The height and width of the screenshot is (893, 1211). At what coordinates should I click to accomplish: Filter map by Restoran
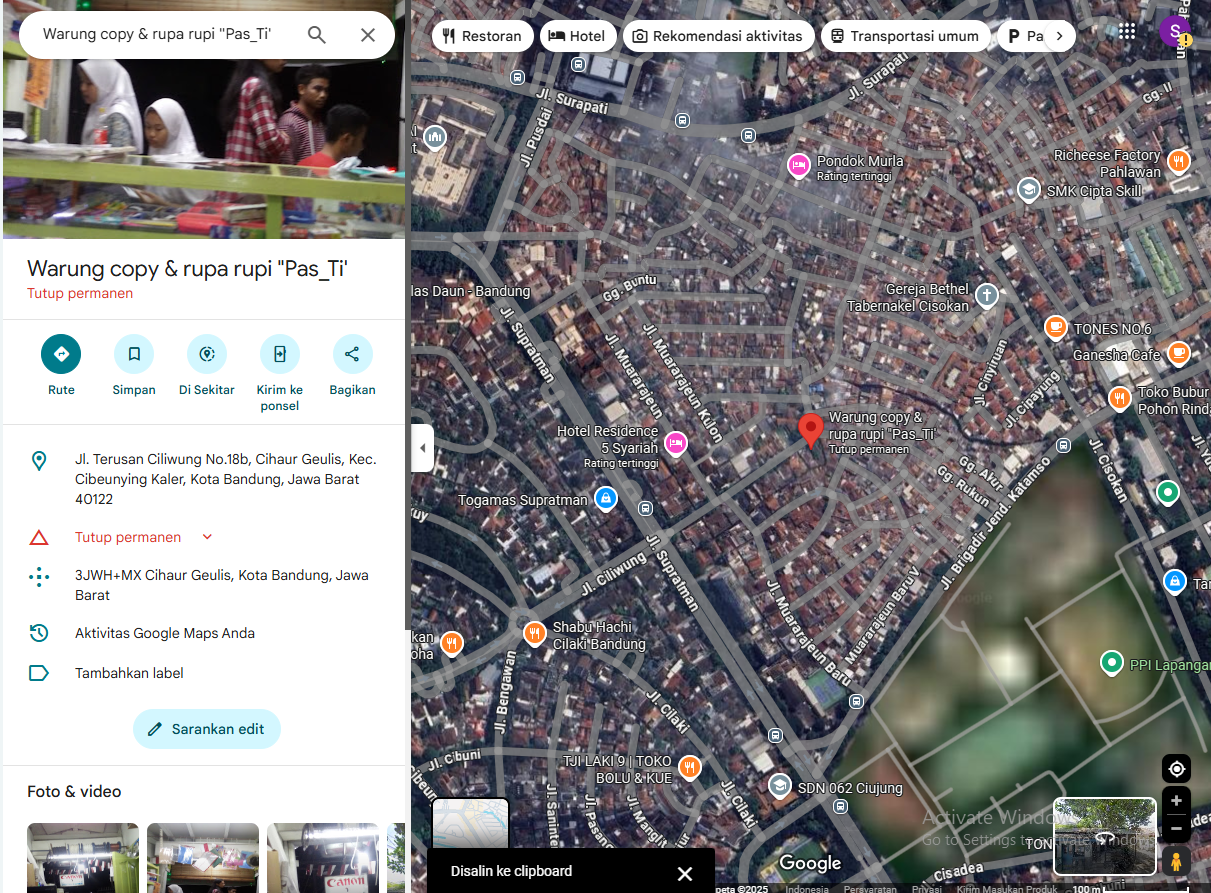pos(482,36)
